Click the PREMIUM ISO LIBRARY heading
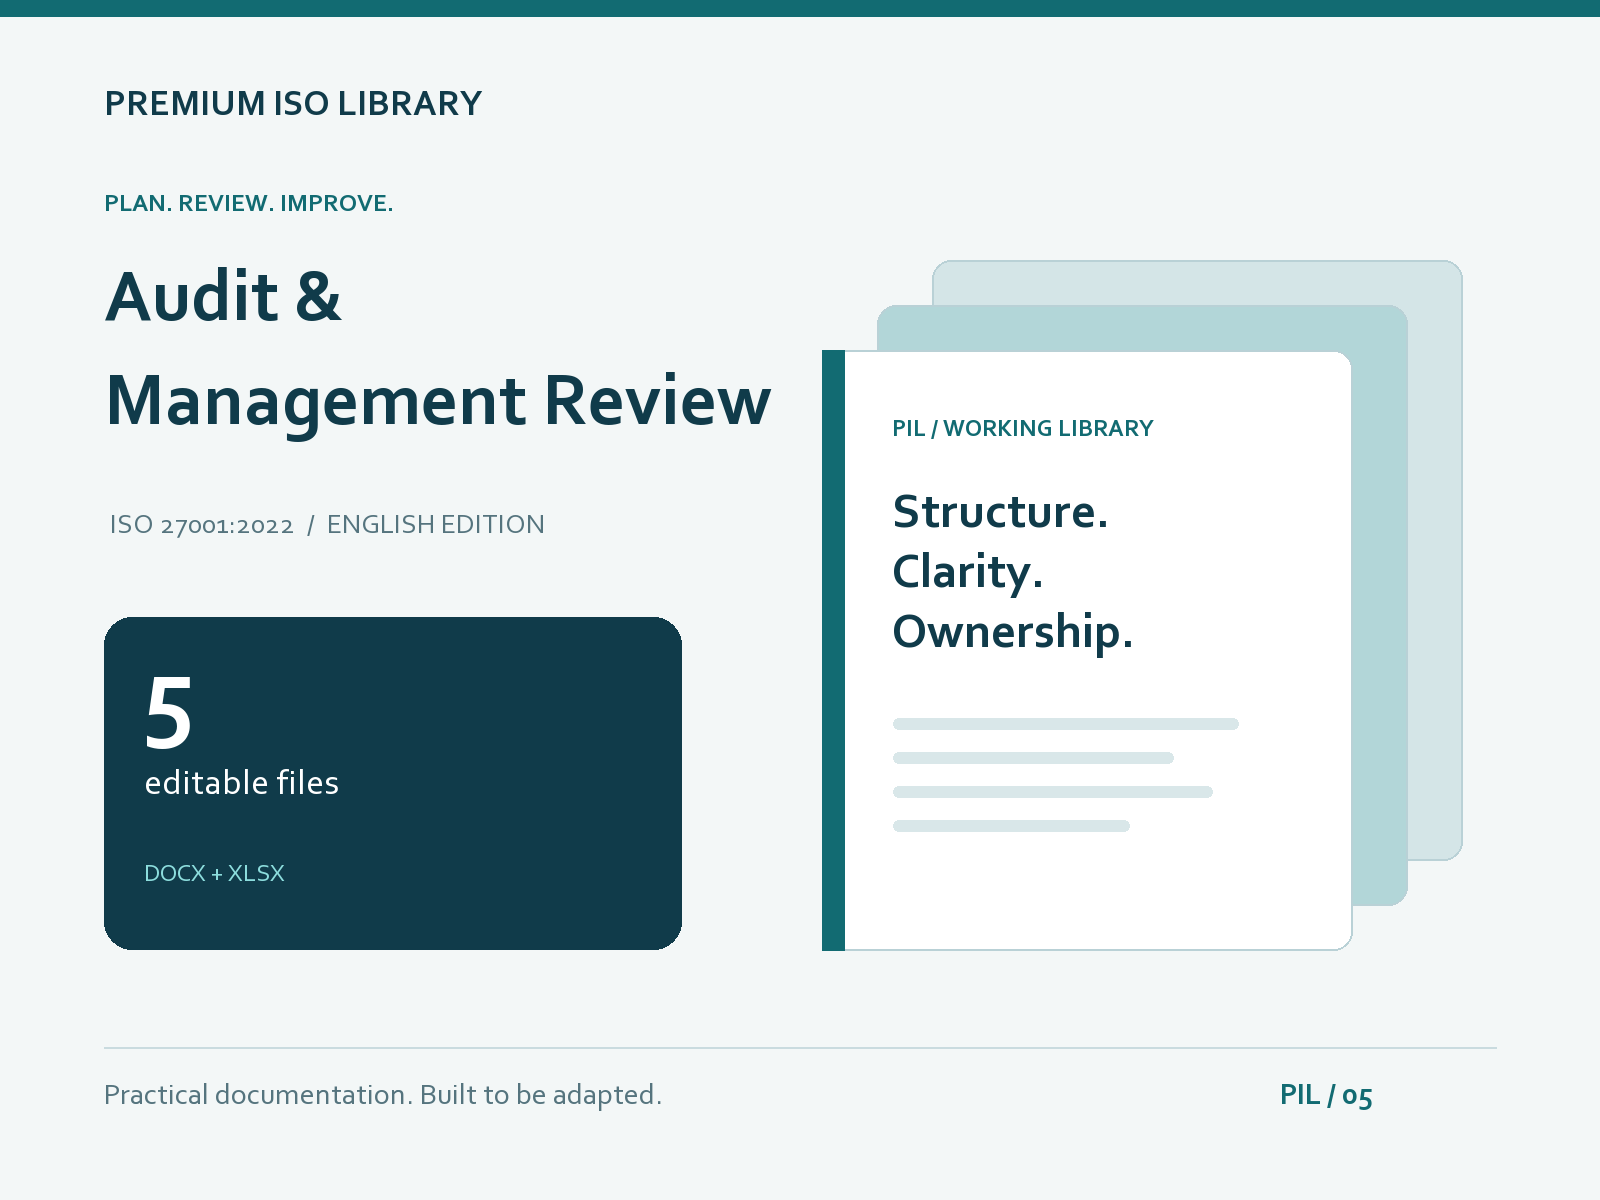 pyautogui.click(x=293, y=104)
